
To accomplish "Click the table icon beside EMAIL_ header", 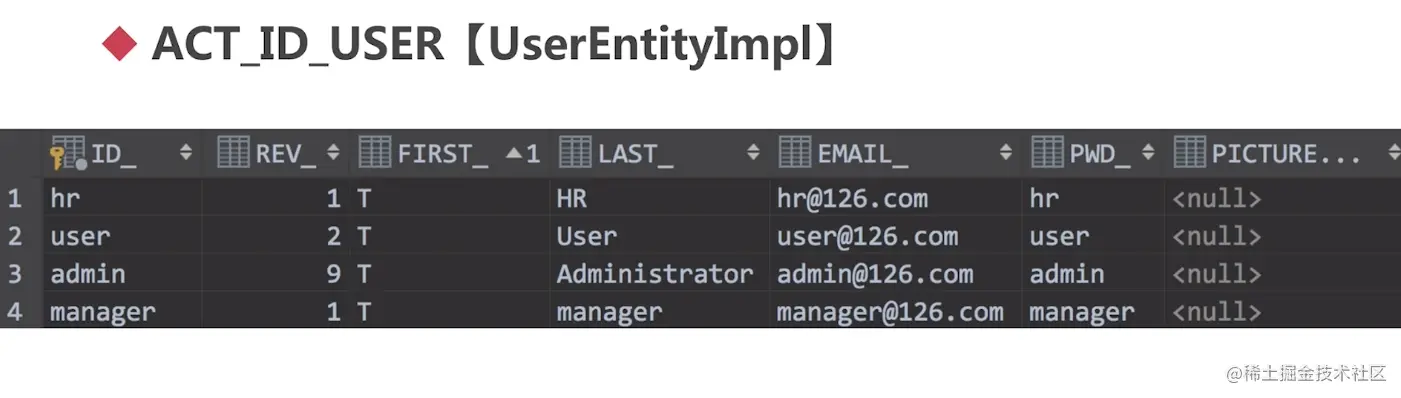I will coord(794,152).
